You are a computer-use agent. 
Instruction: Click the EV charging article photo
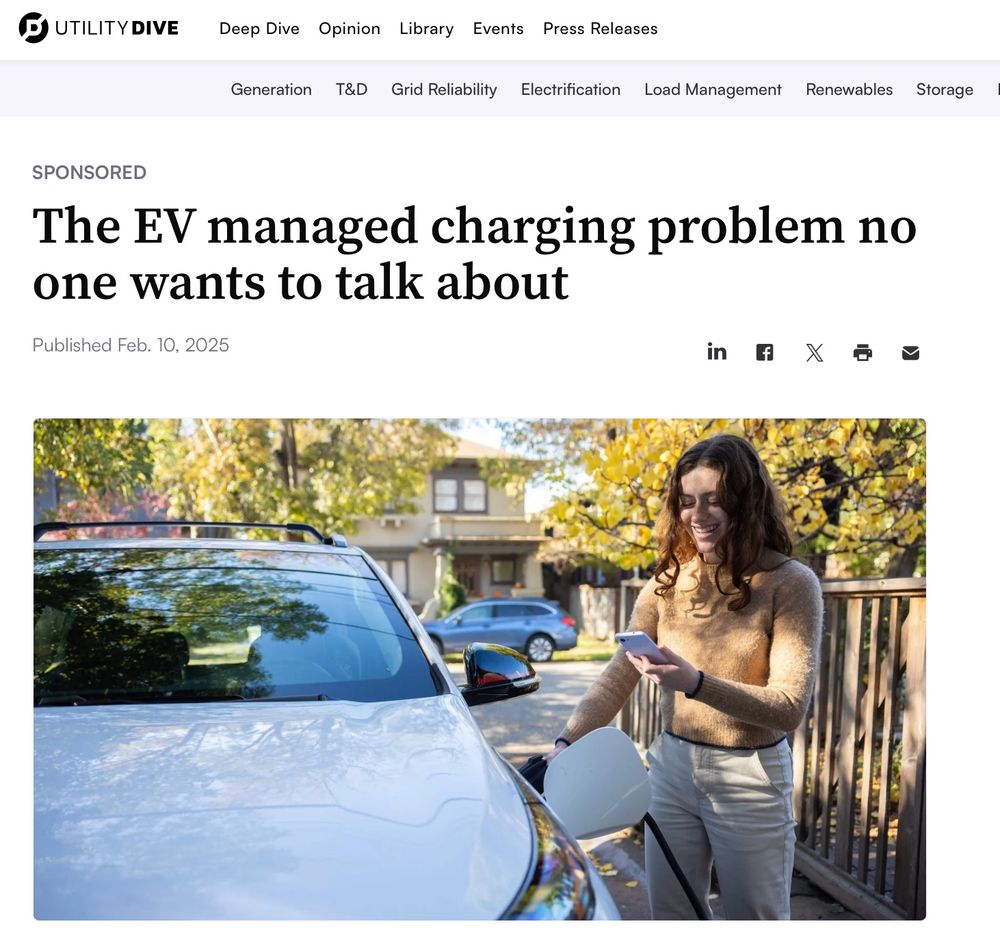(480, 669)
